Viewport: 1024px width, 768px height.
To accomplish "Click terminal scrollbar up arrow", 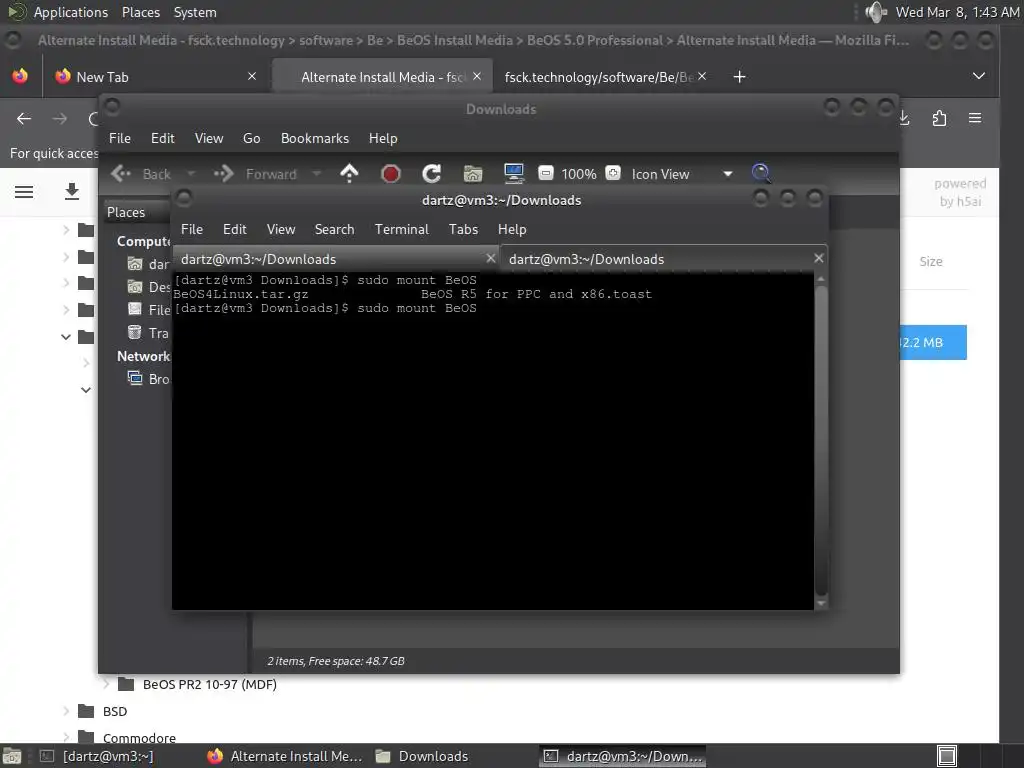I will click(x=821, y=279).
